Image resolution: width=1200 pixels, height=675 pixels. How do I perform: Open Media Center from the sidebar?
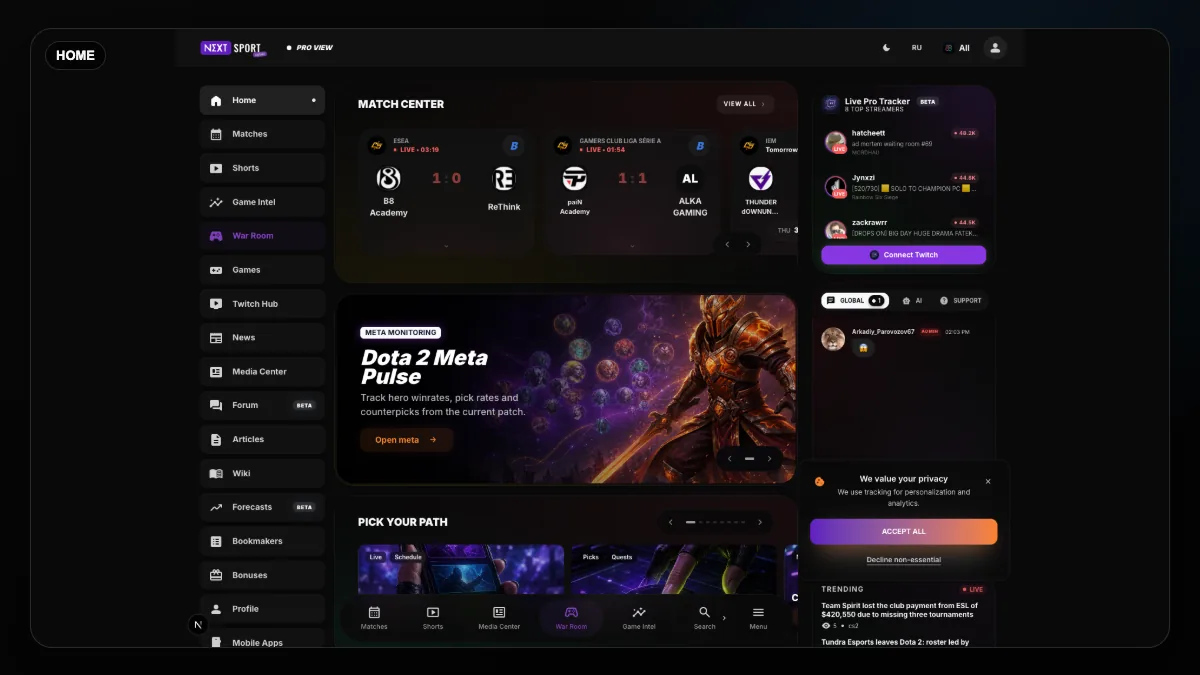click(262, 372)
